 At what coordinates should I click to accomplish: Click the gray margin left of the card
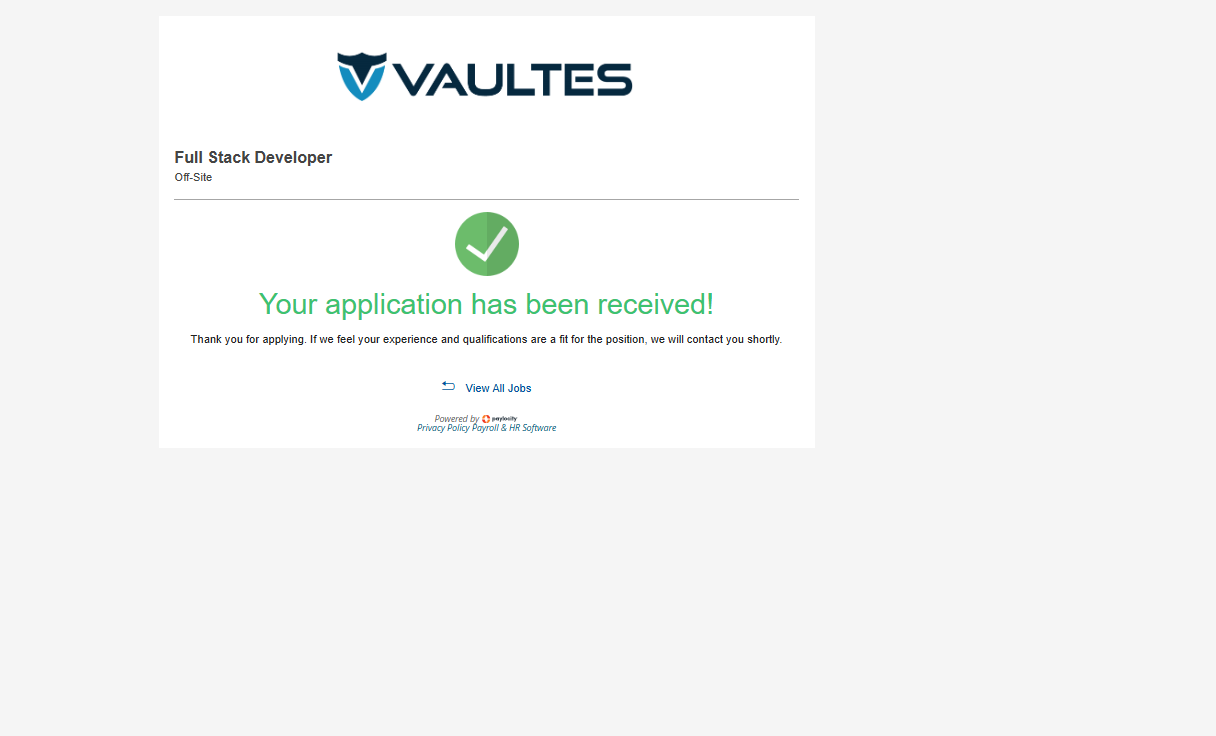point(78,300)
